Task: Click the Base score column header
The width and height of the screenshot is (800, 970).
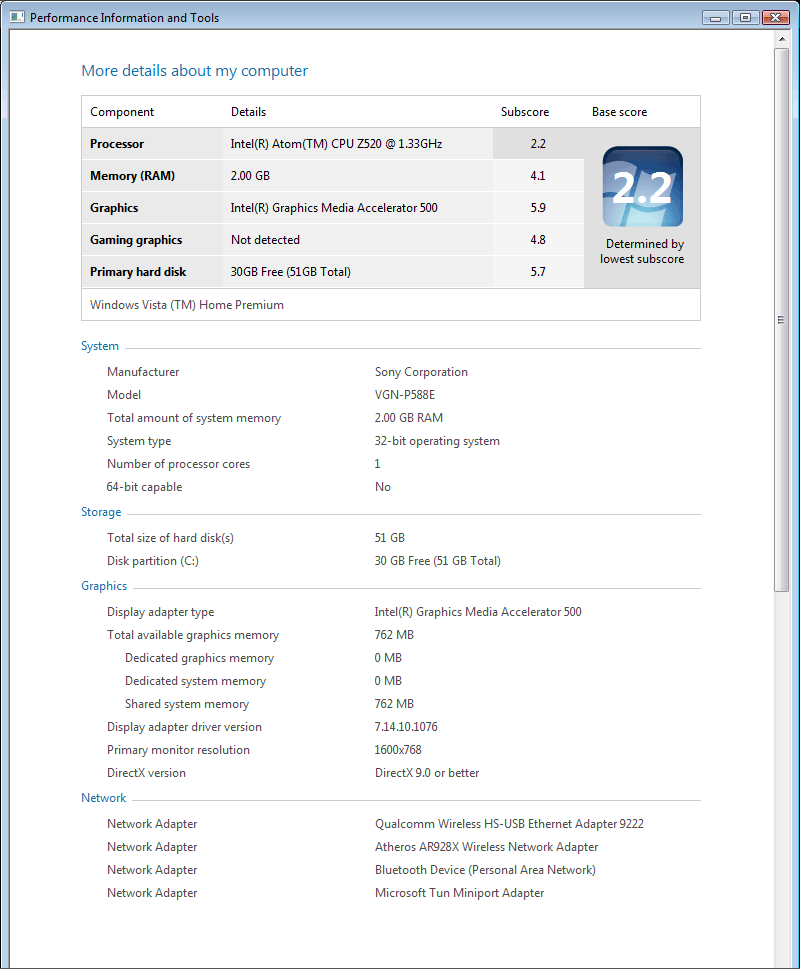Action: [x=619, y=112]
